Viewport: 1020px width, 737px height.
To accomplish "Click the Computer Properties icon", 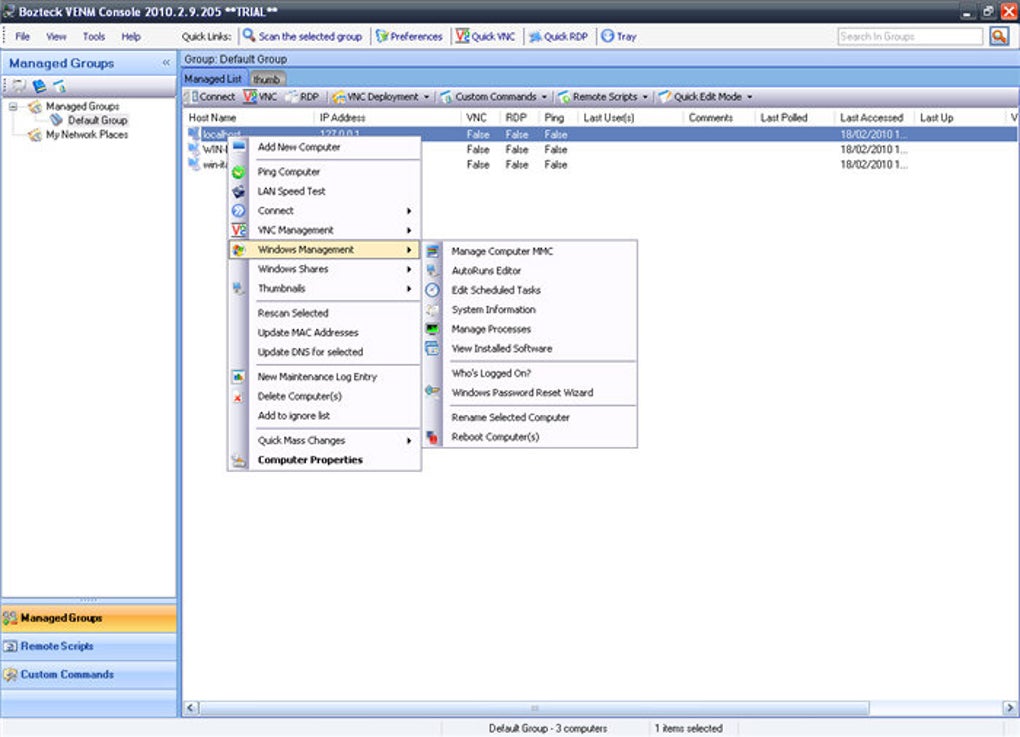I will click(239, 461).
